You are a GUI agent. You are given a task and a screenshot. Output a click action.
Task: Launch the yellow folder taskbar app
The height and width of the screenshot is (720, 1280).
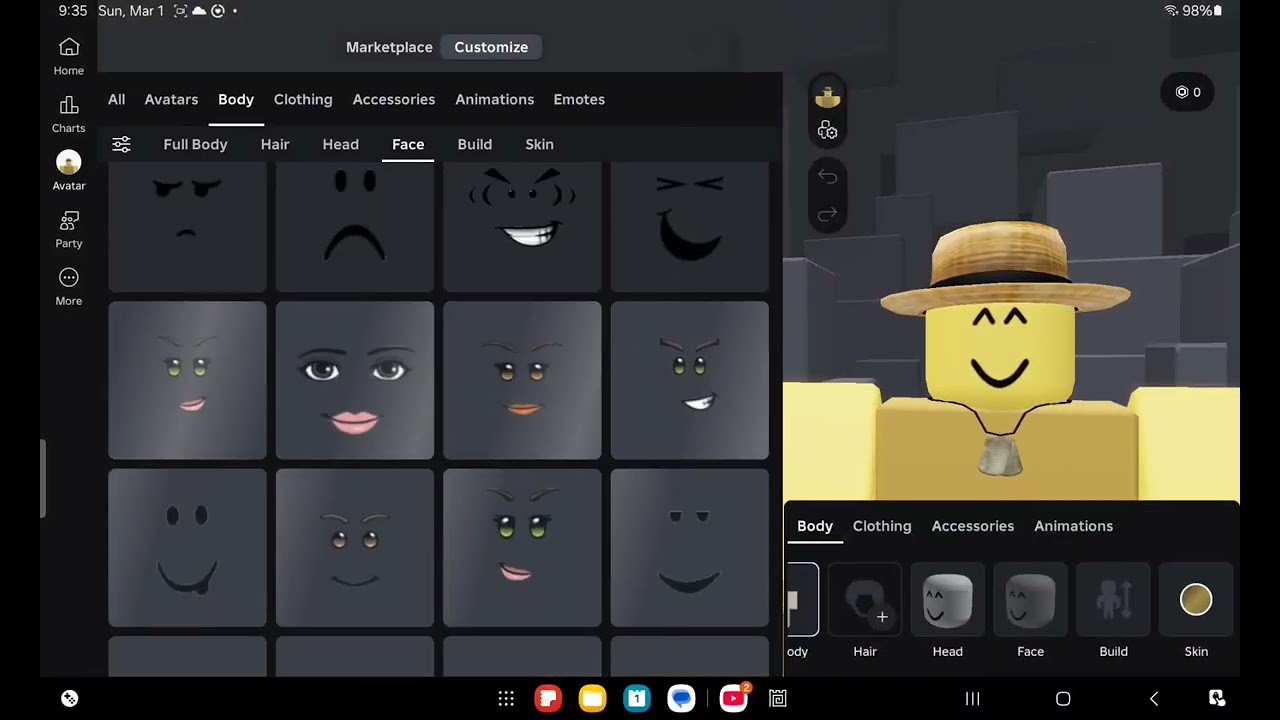592,698
